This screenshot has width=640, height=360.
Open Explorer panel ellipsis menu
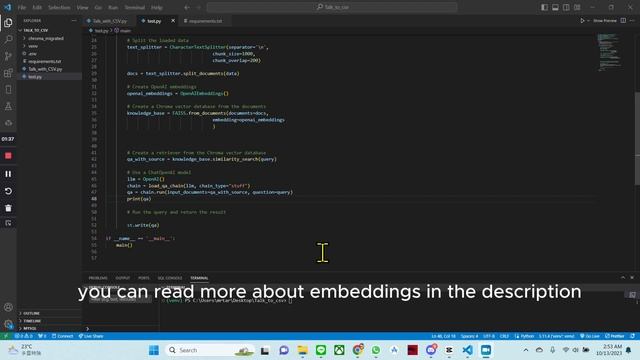[x=74, y=20]
